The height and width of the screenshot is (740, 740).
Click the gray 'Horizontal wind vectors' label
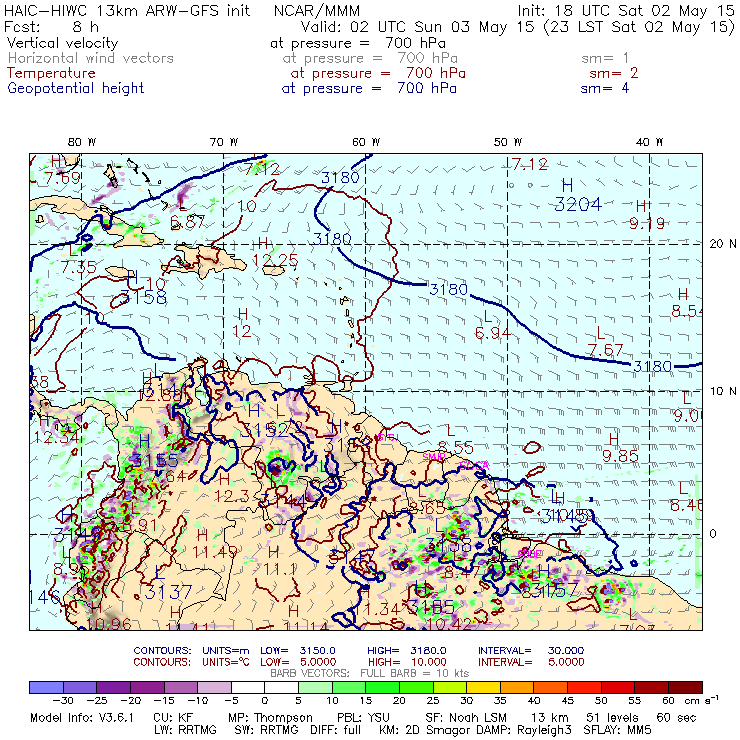pyautogui.click(x=91, y=58)
